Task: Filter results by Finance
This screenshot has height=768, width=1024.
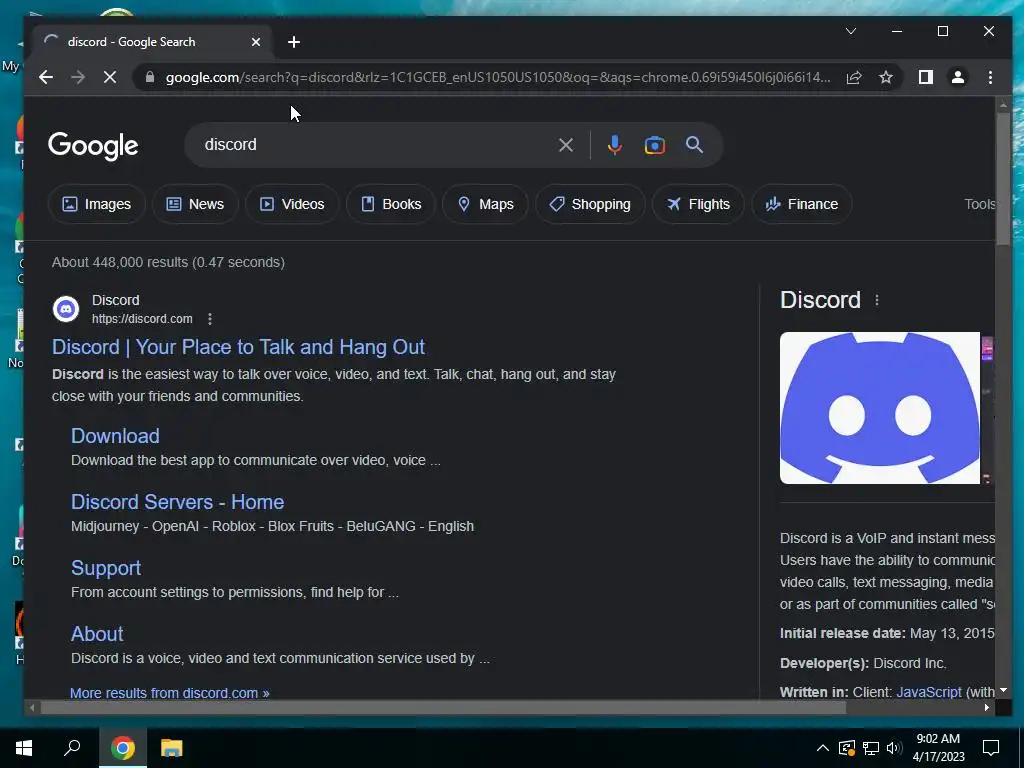Action: 802,204
